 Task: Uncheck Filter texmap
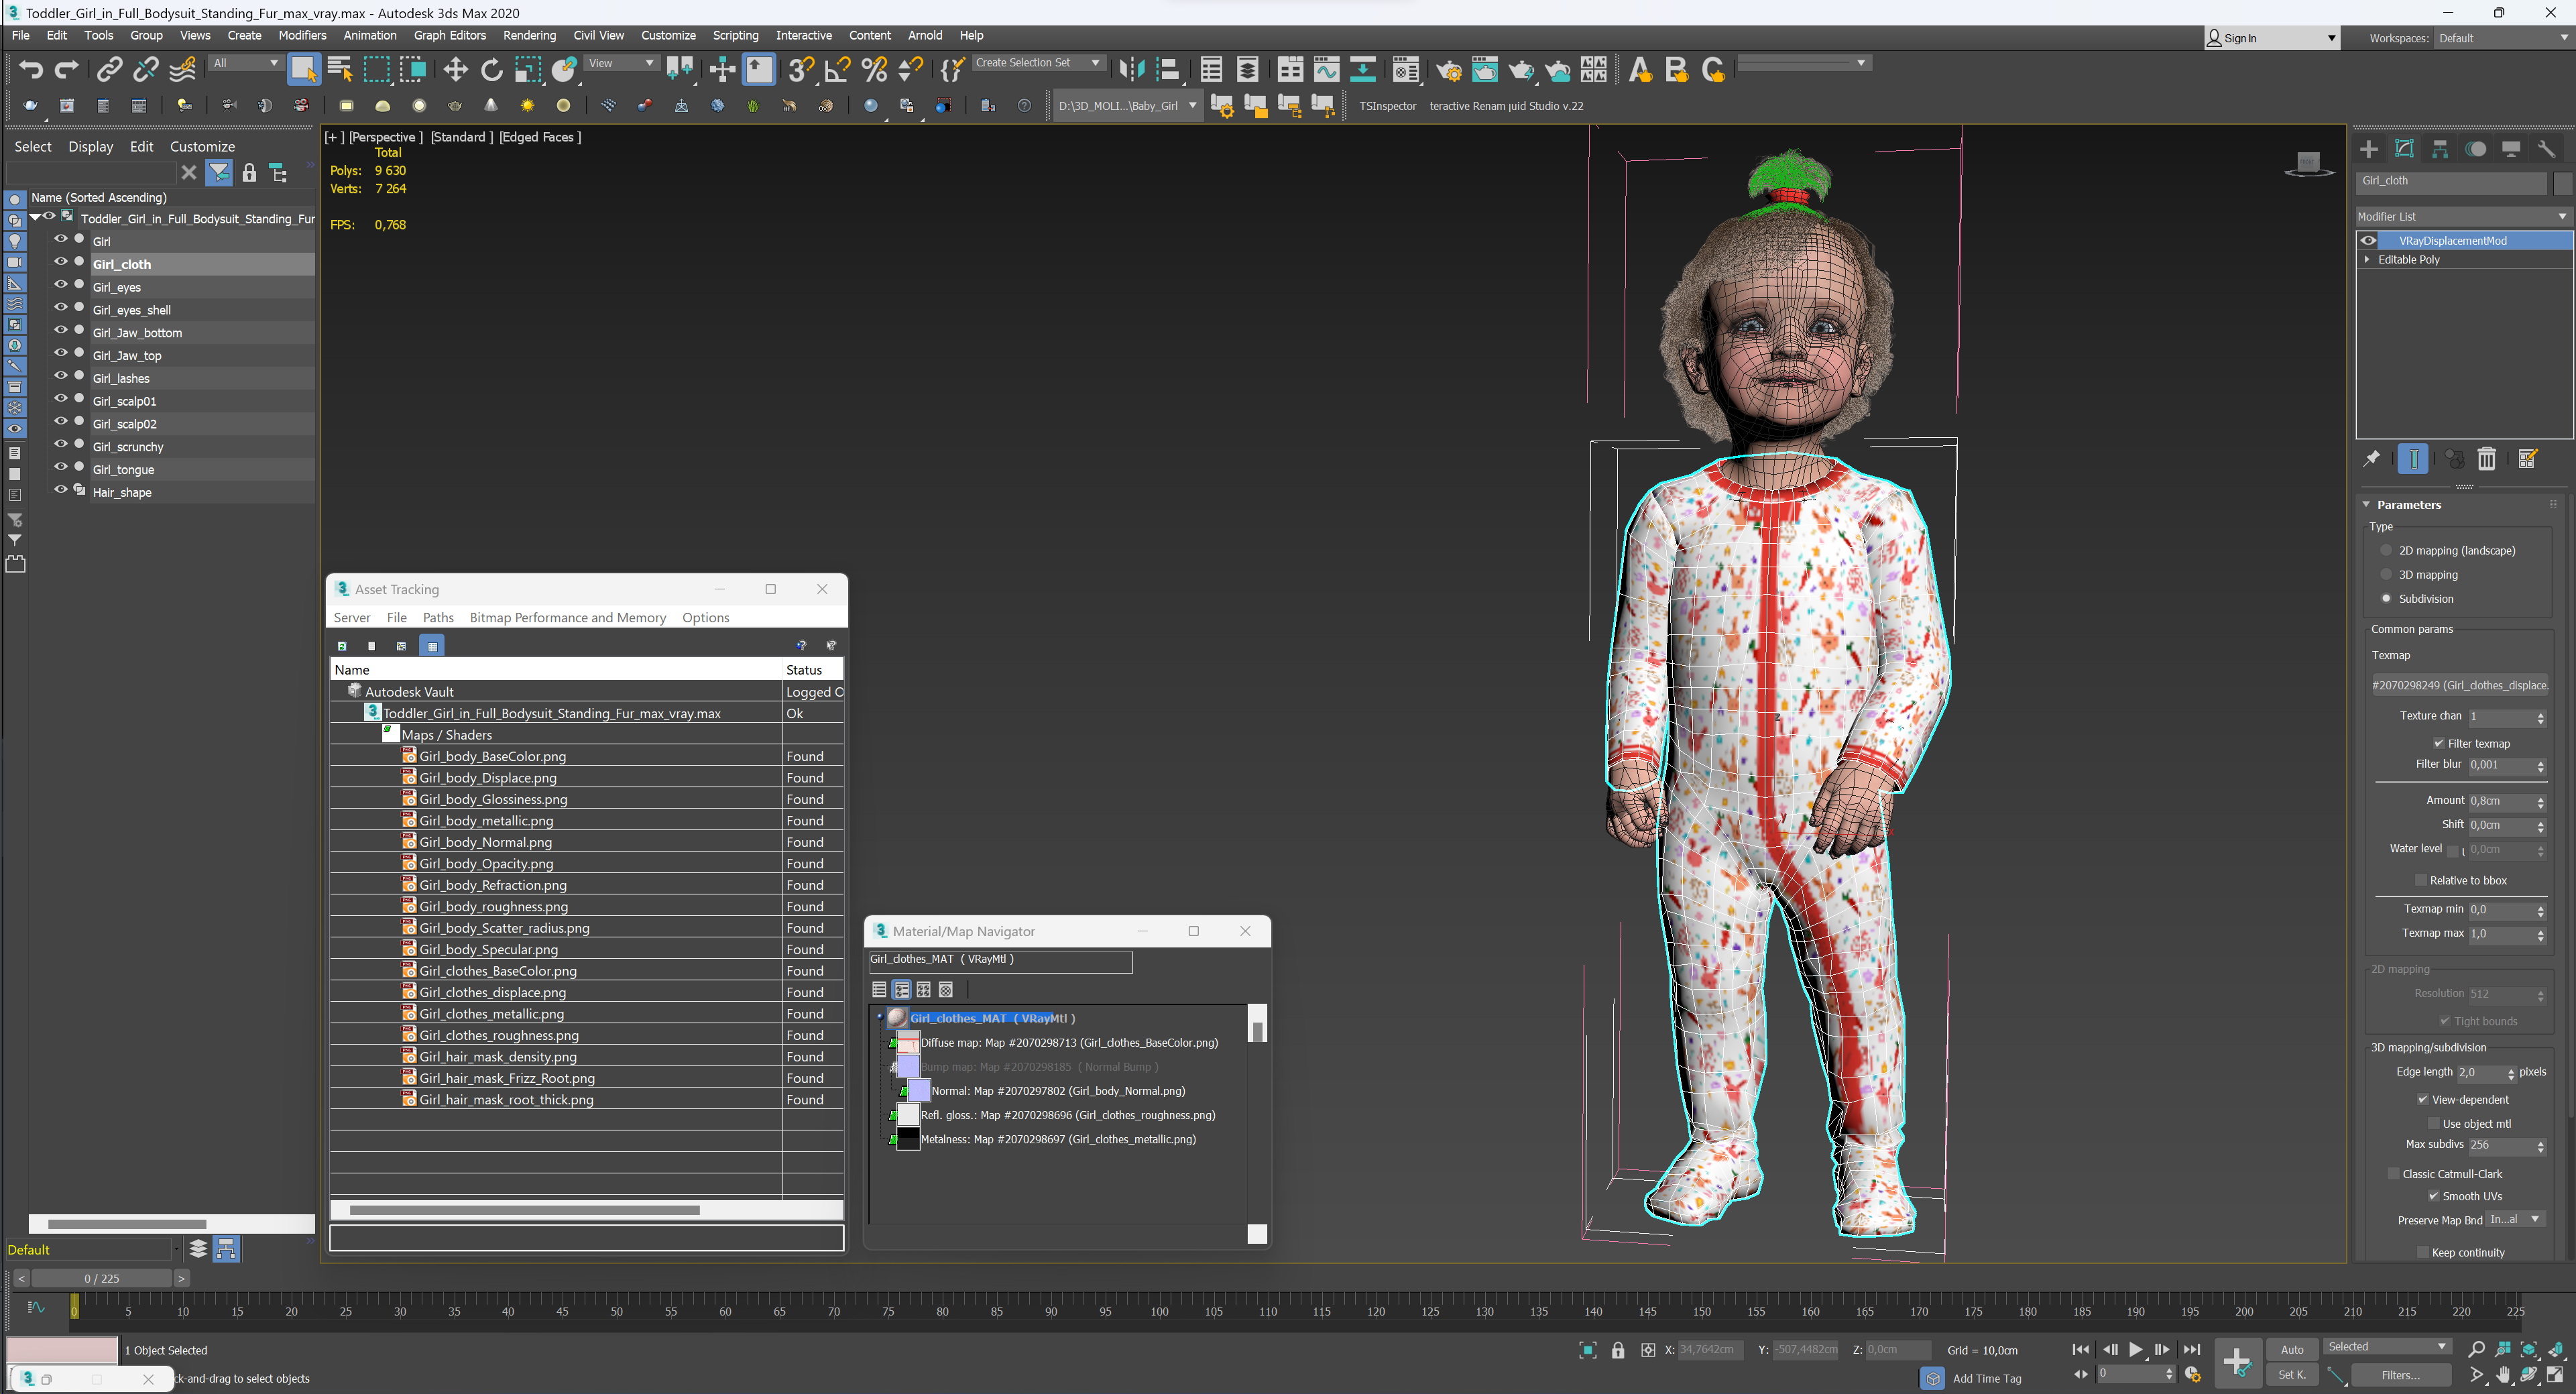pyautogui.click(x=2439, y=743)
